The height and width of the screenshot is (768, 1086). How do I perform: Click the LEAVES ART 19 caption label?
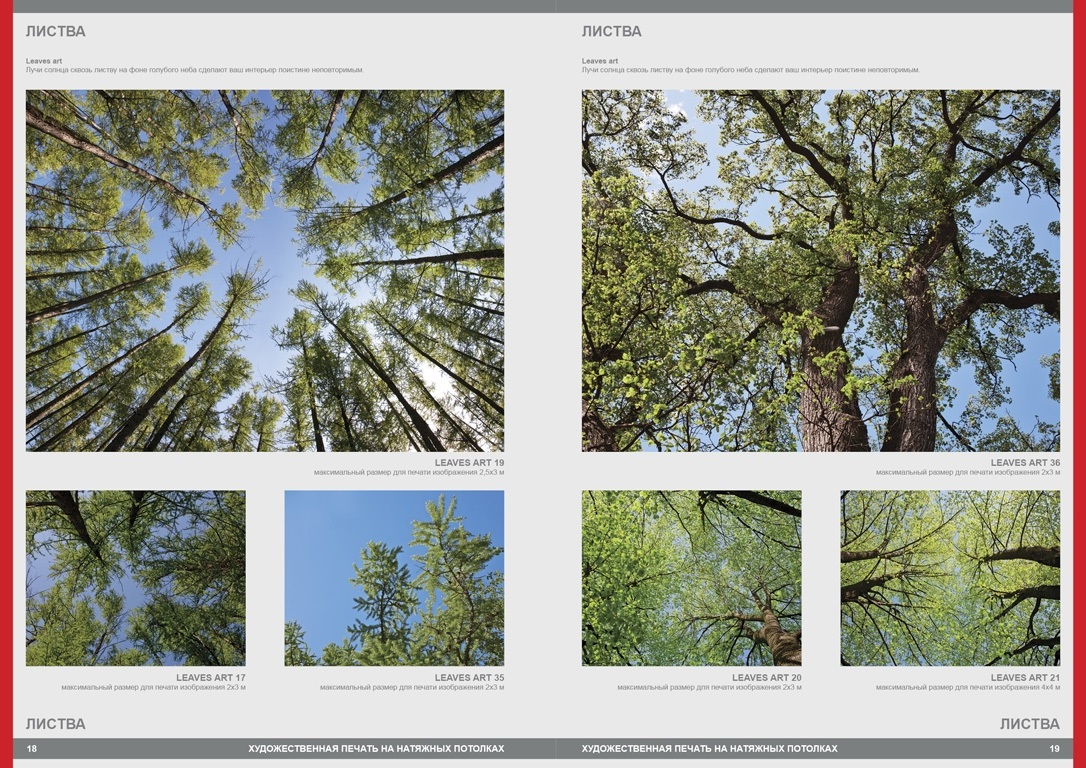pyautogui.click(x=469, y=463)
